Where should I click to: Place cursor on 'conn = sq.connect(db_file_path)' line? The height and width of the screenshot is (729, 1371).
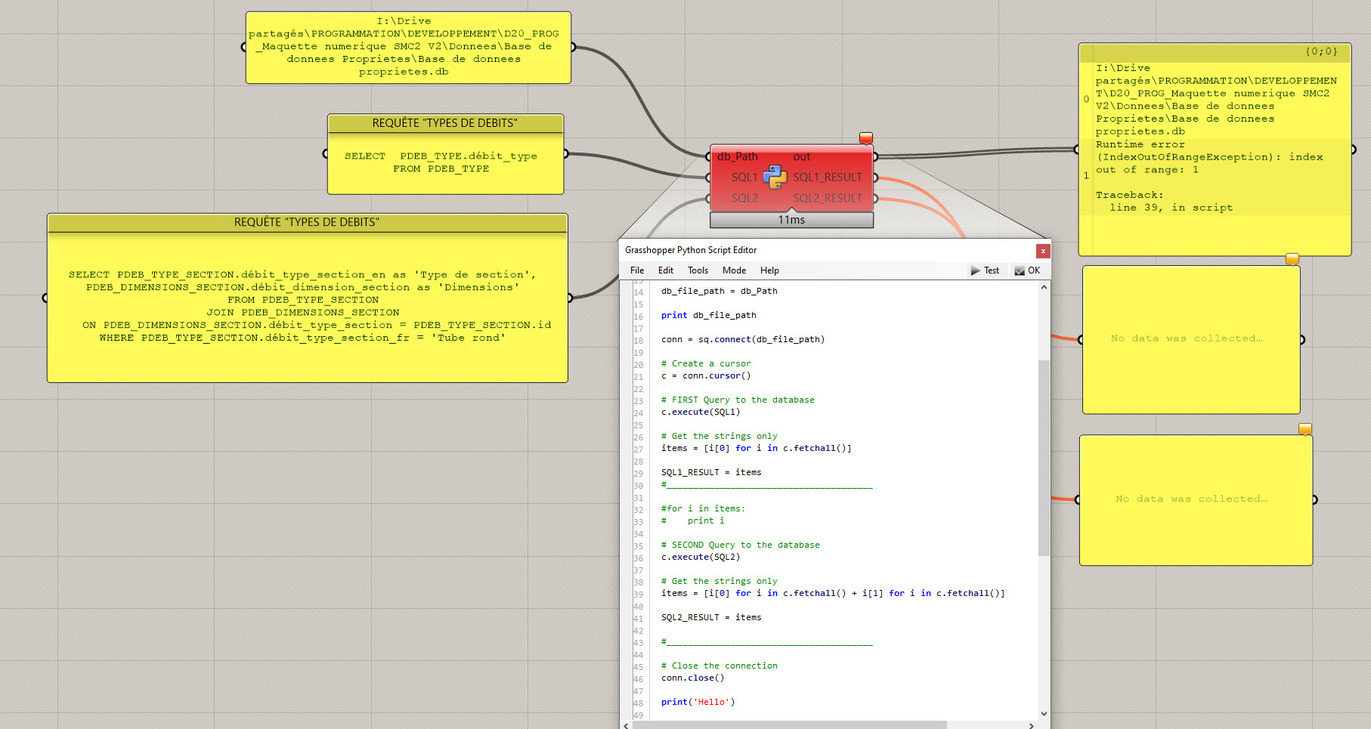coord(743,339)
